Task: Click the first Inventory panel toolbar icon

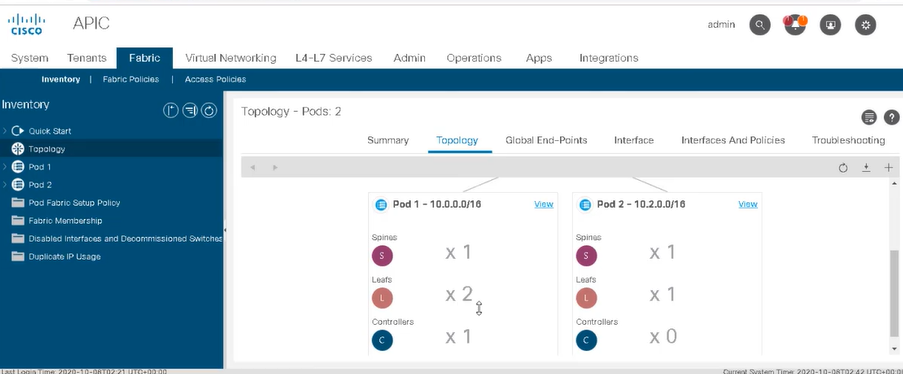Action: [170, 110]
